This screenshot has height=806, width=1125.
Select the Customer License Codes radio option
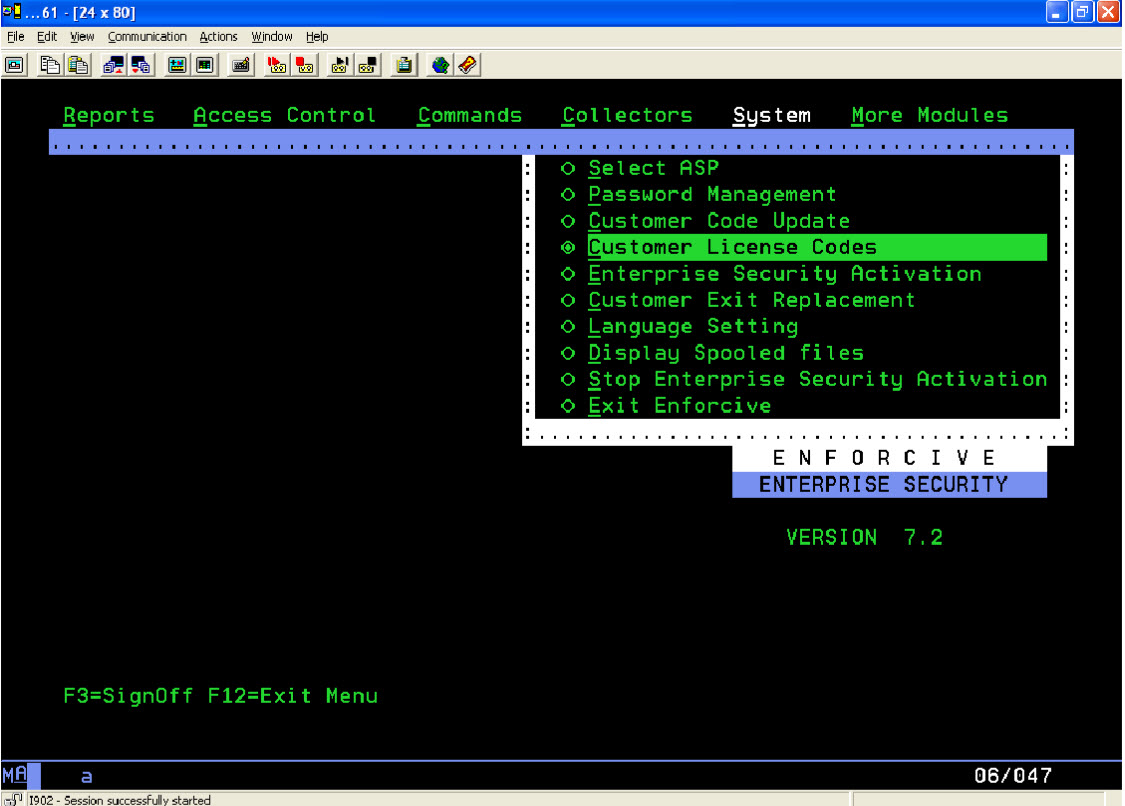568,248
